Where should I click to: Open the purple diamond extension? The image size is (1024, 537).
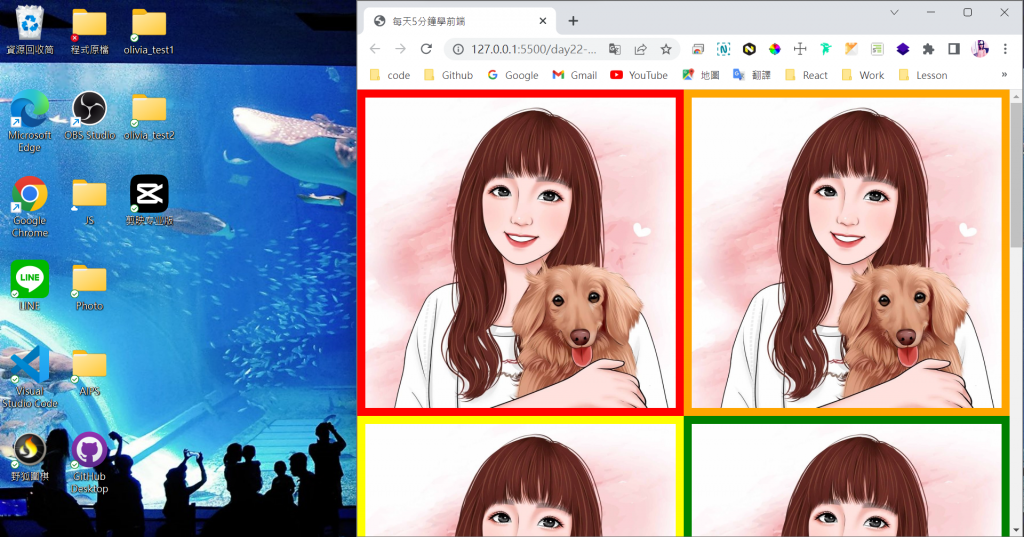pyautogui.click(x=903, y=49)
